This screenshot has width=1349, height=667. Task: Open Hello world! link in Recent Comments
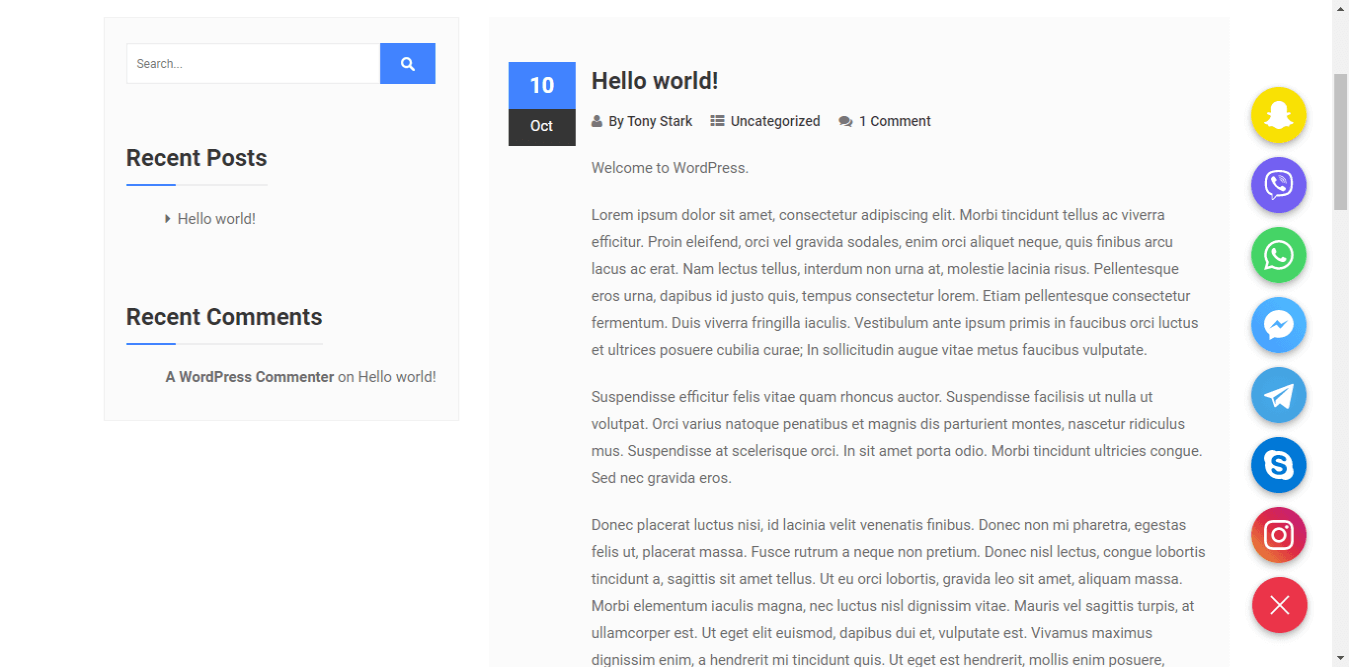tap(397, 377)
